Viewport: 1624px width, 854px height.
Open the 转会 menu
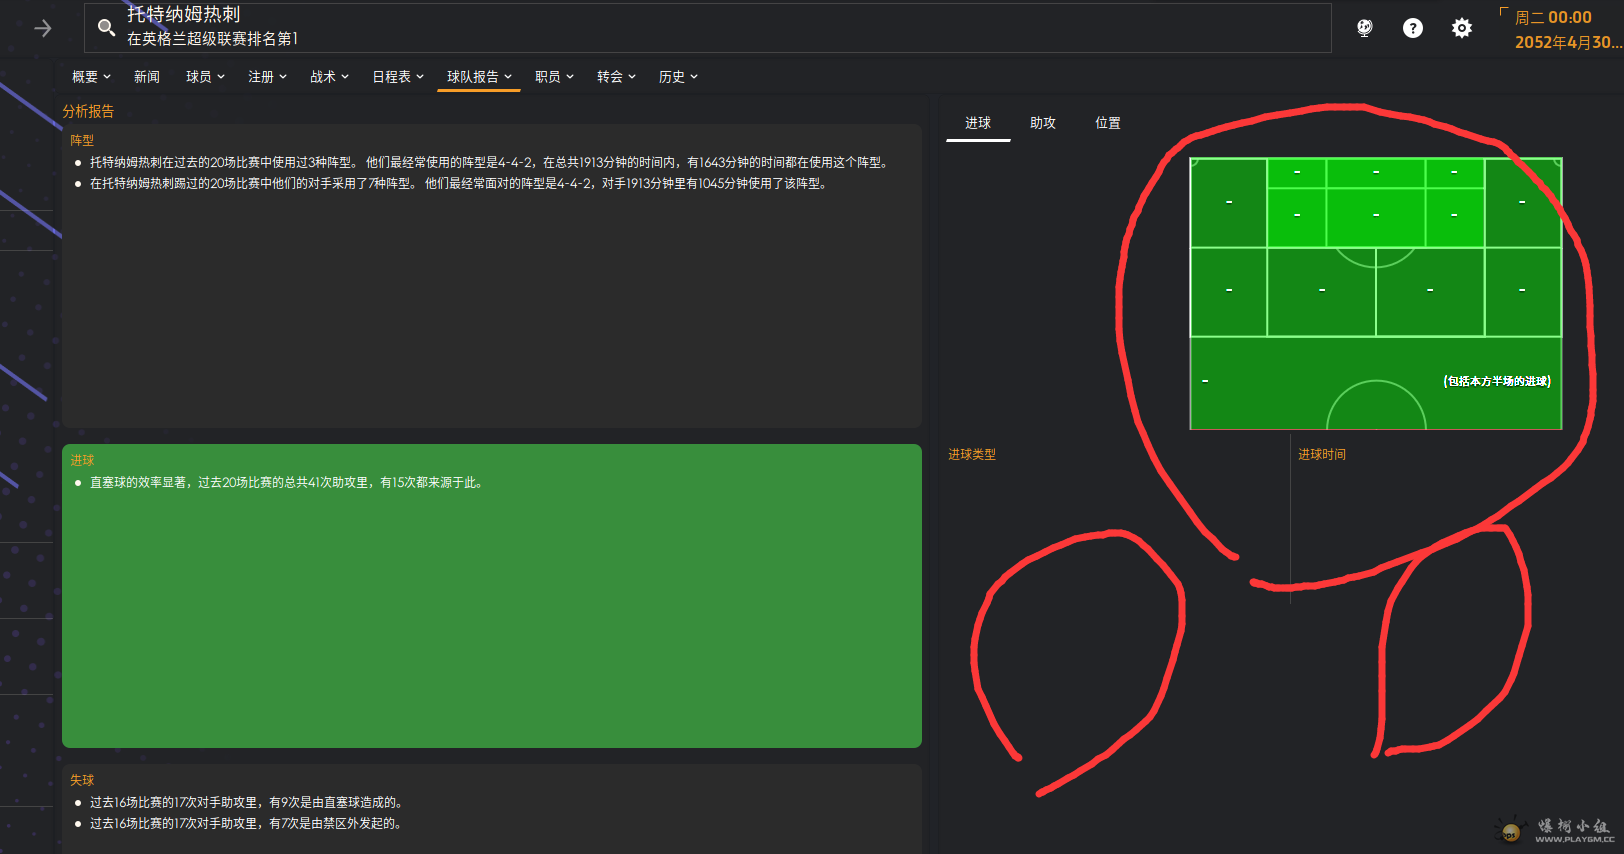click(x=616, y=77)
